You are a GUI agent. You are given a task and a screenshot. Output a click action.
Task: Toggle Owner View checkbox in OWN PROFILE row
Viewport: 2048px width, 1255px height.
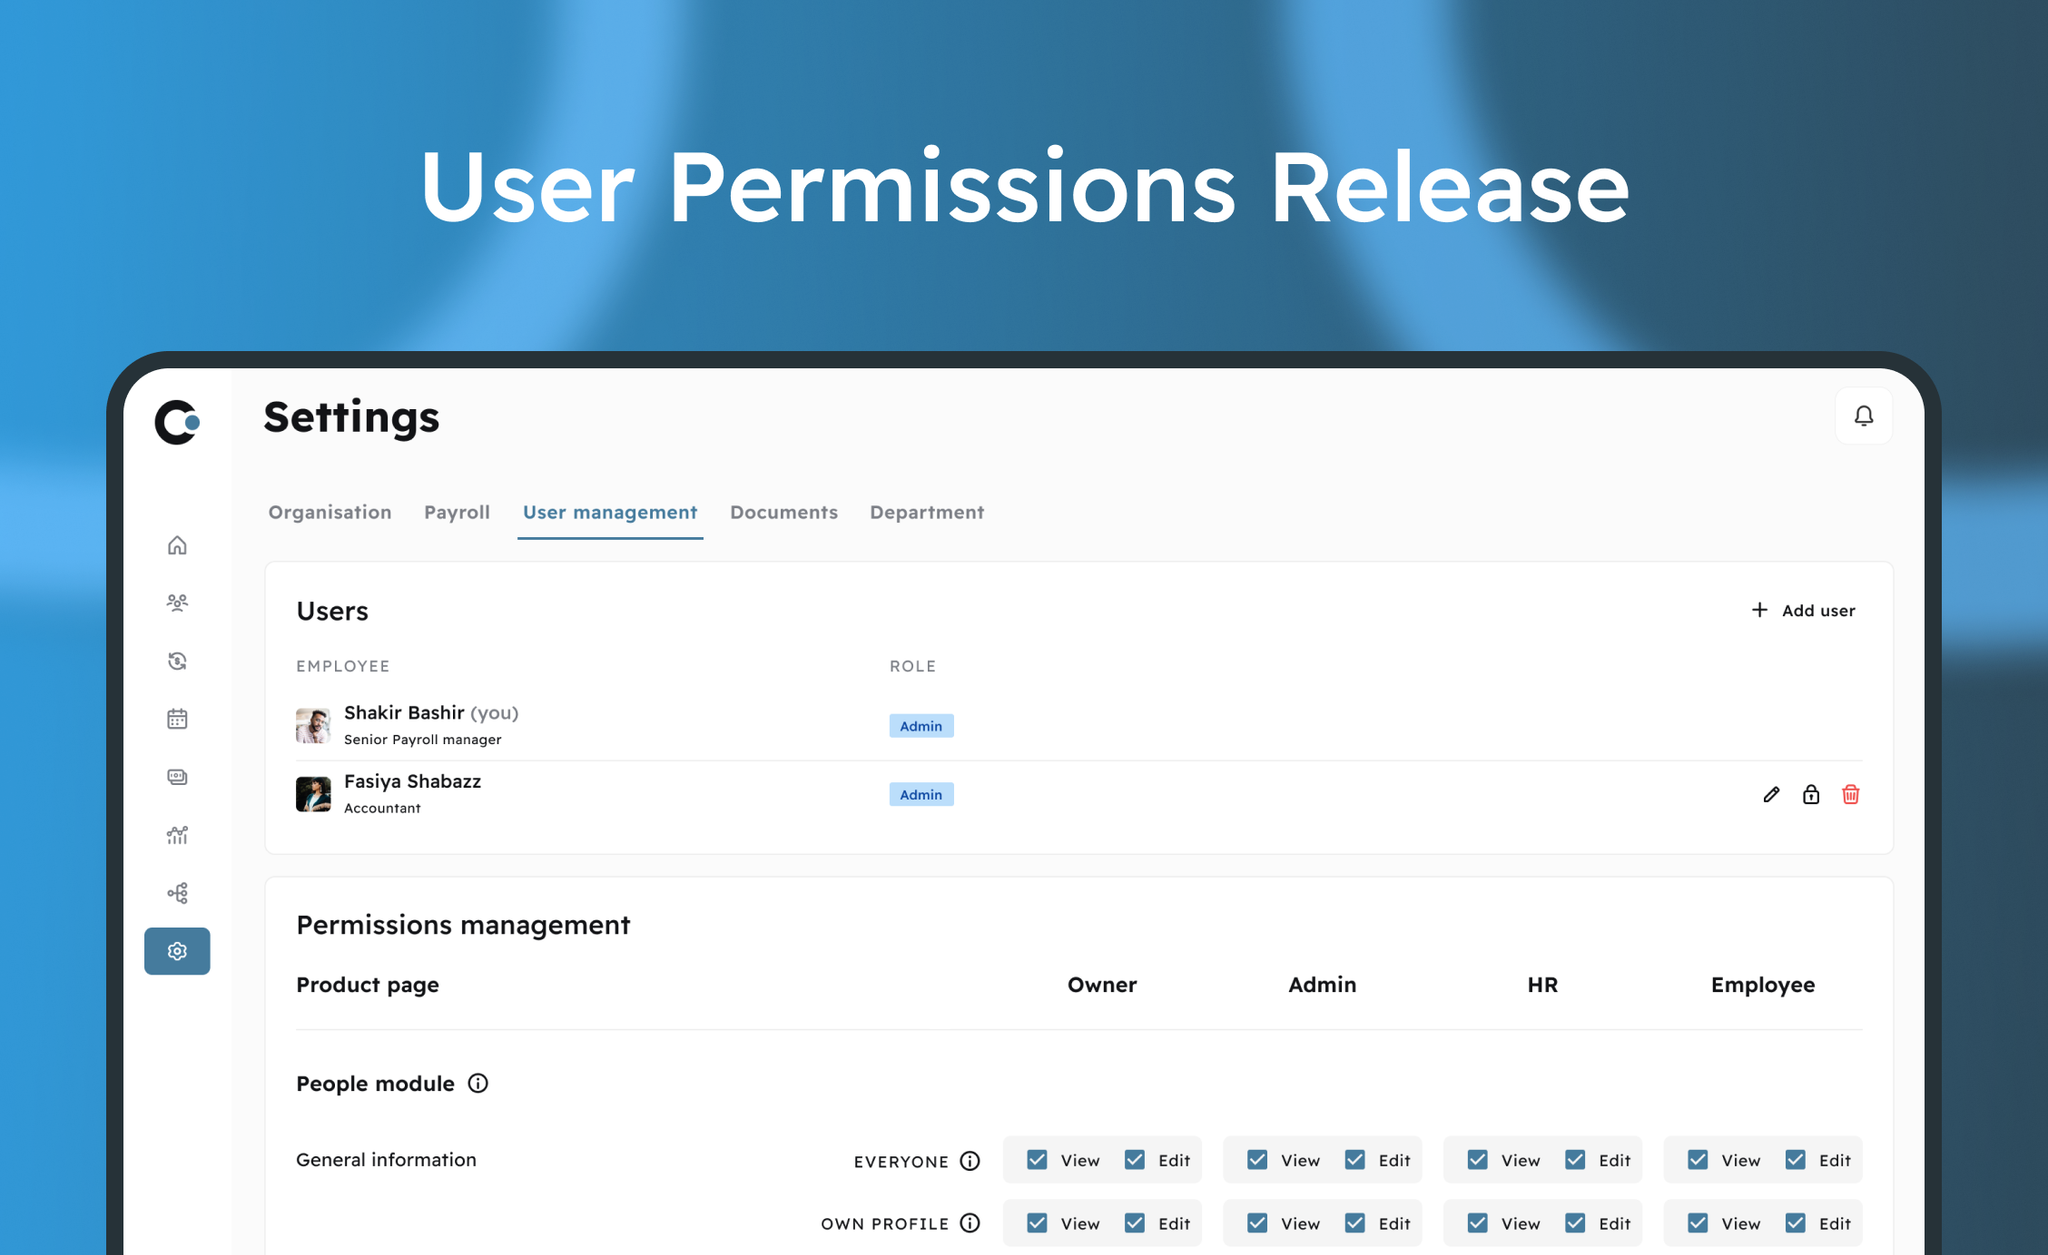point(1037,1223)
